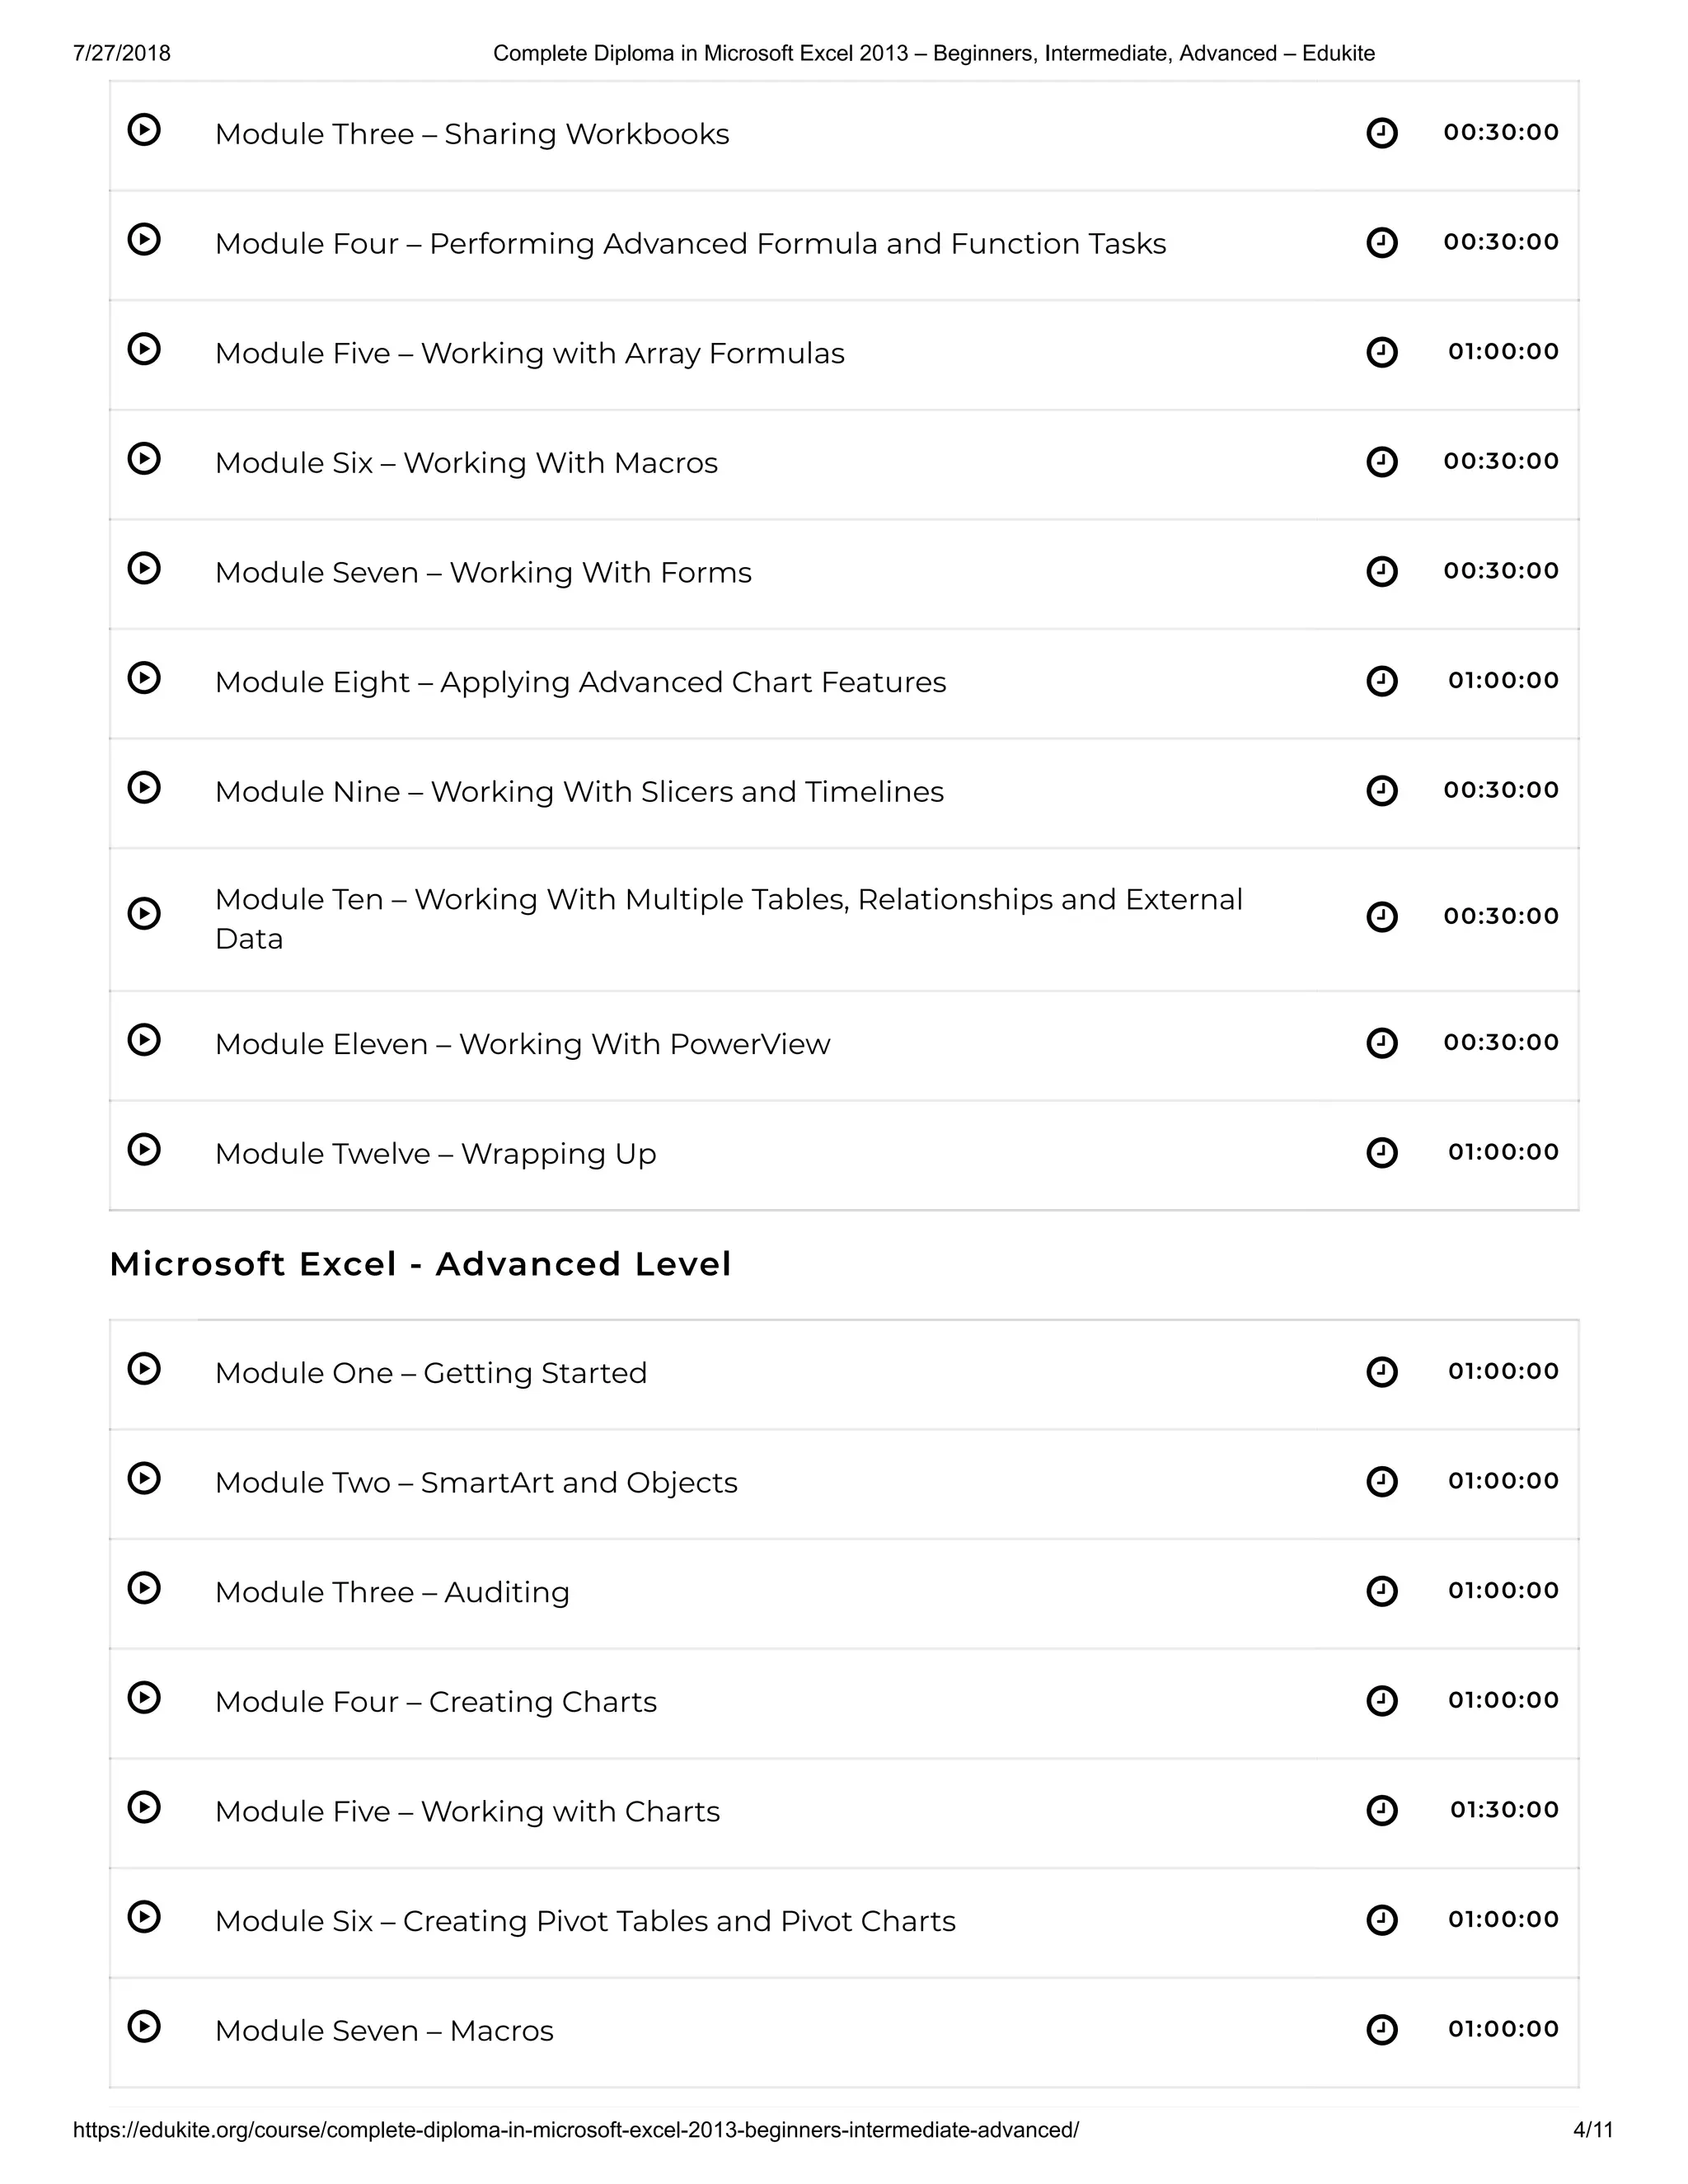1688x2184 pixels.
Task: Click play icon for Module Three Auditing
Action: point(144,1588)
